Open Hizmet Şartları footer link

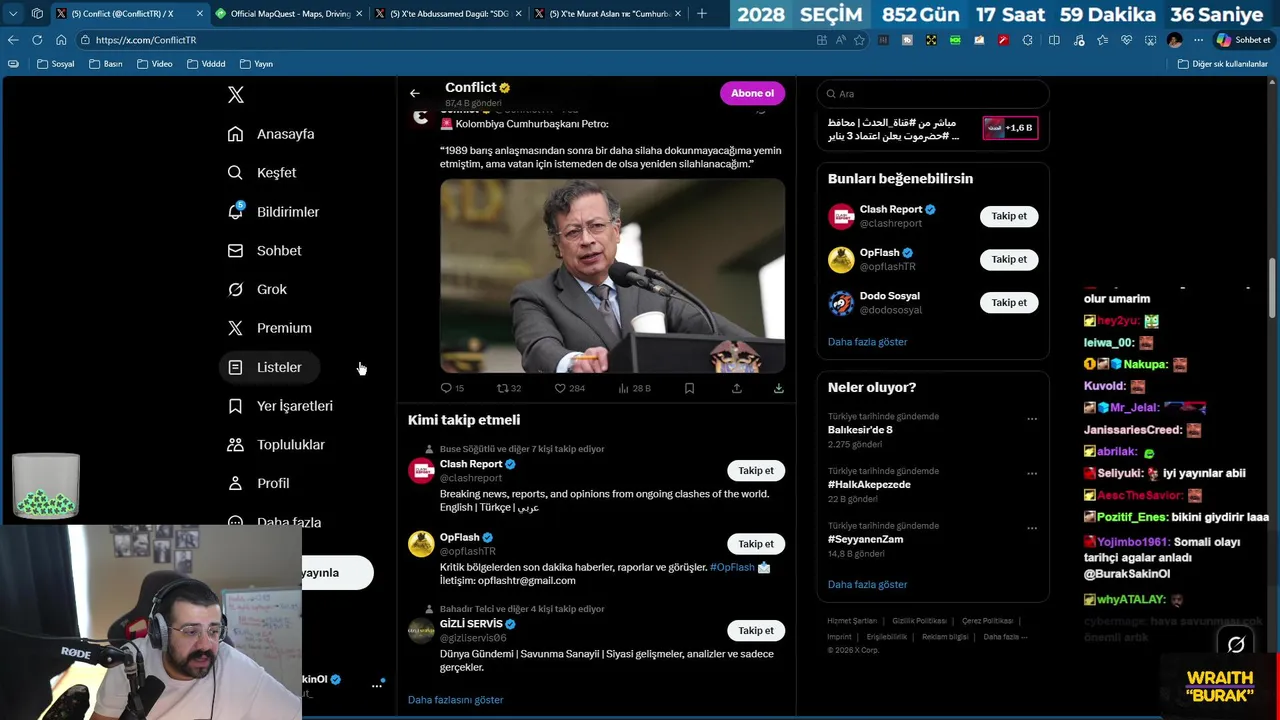coord(852,621)
